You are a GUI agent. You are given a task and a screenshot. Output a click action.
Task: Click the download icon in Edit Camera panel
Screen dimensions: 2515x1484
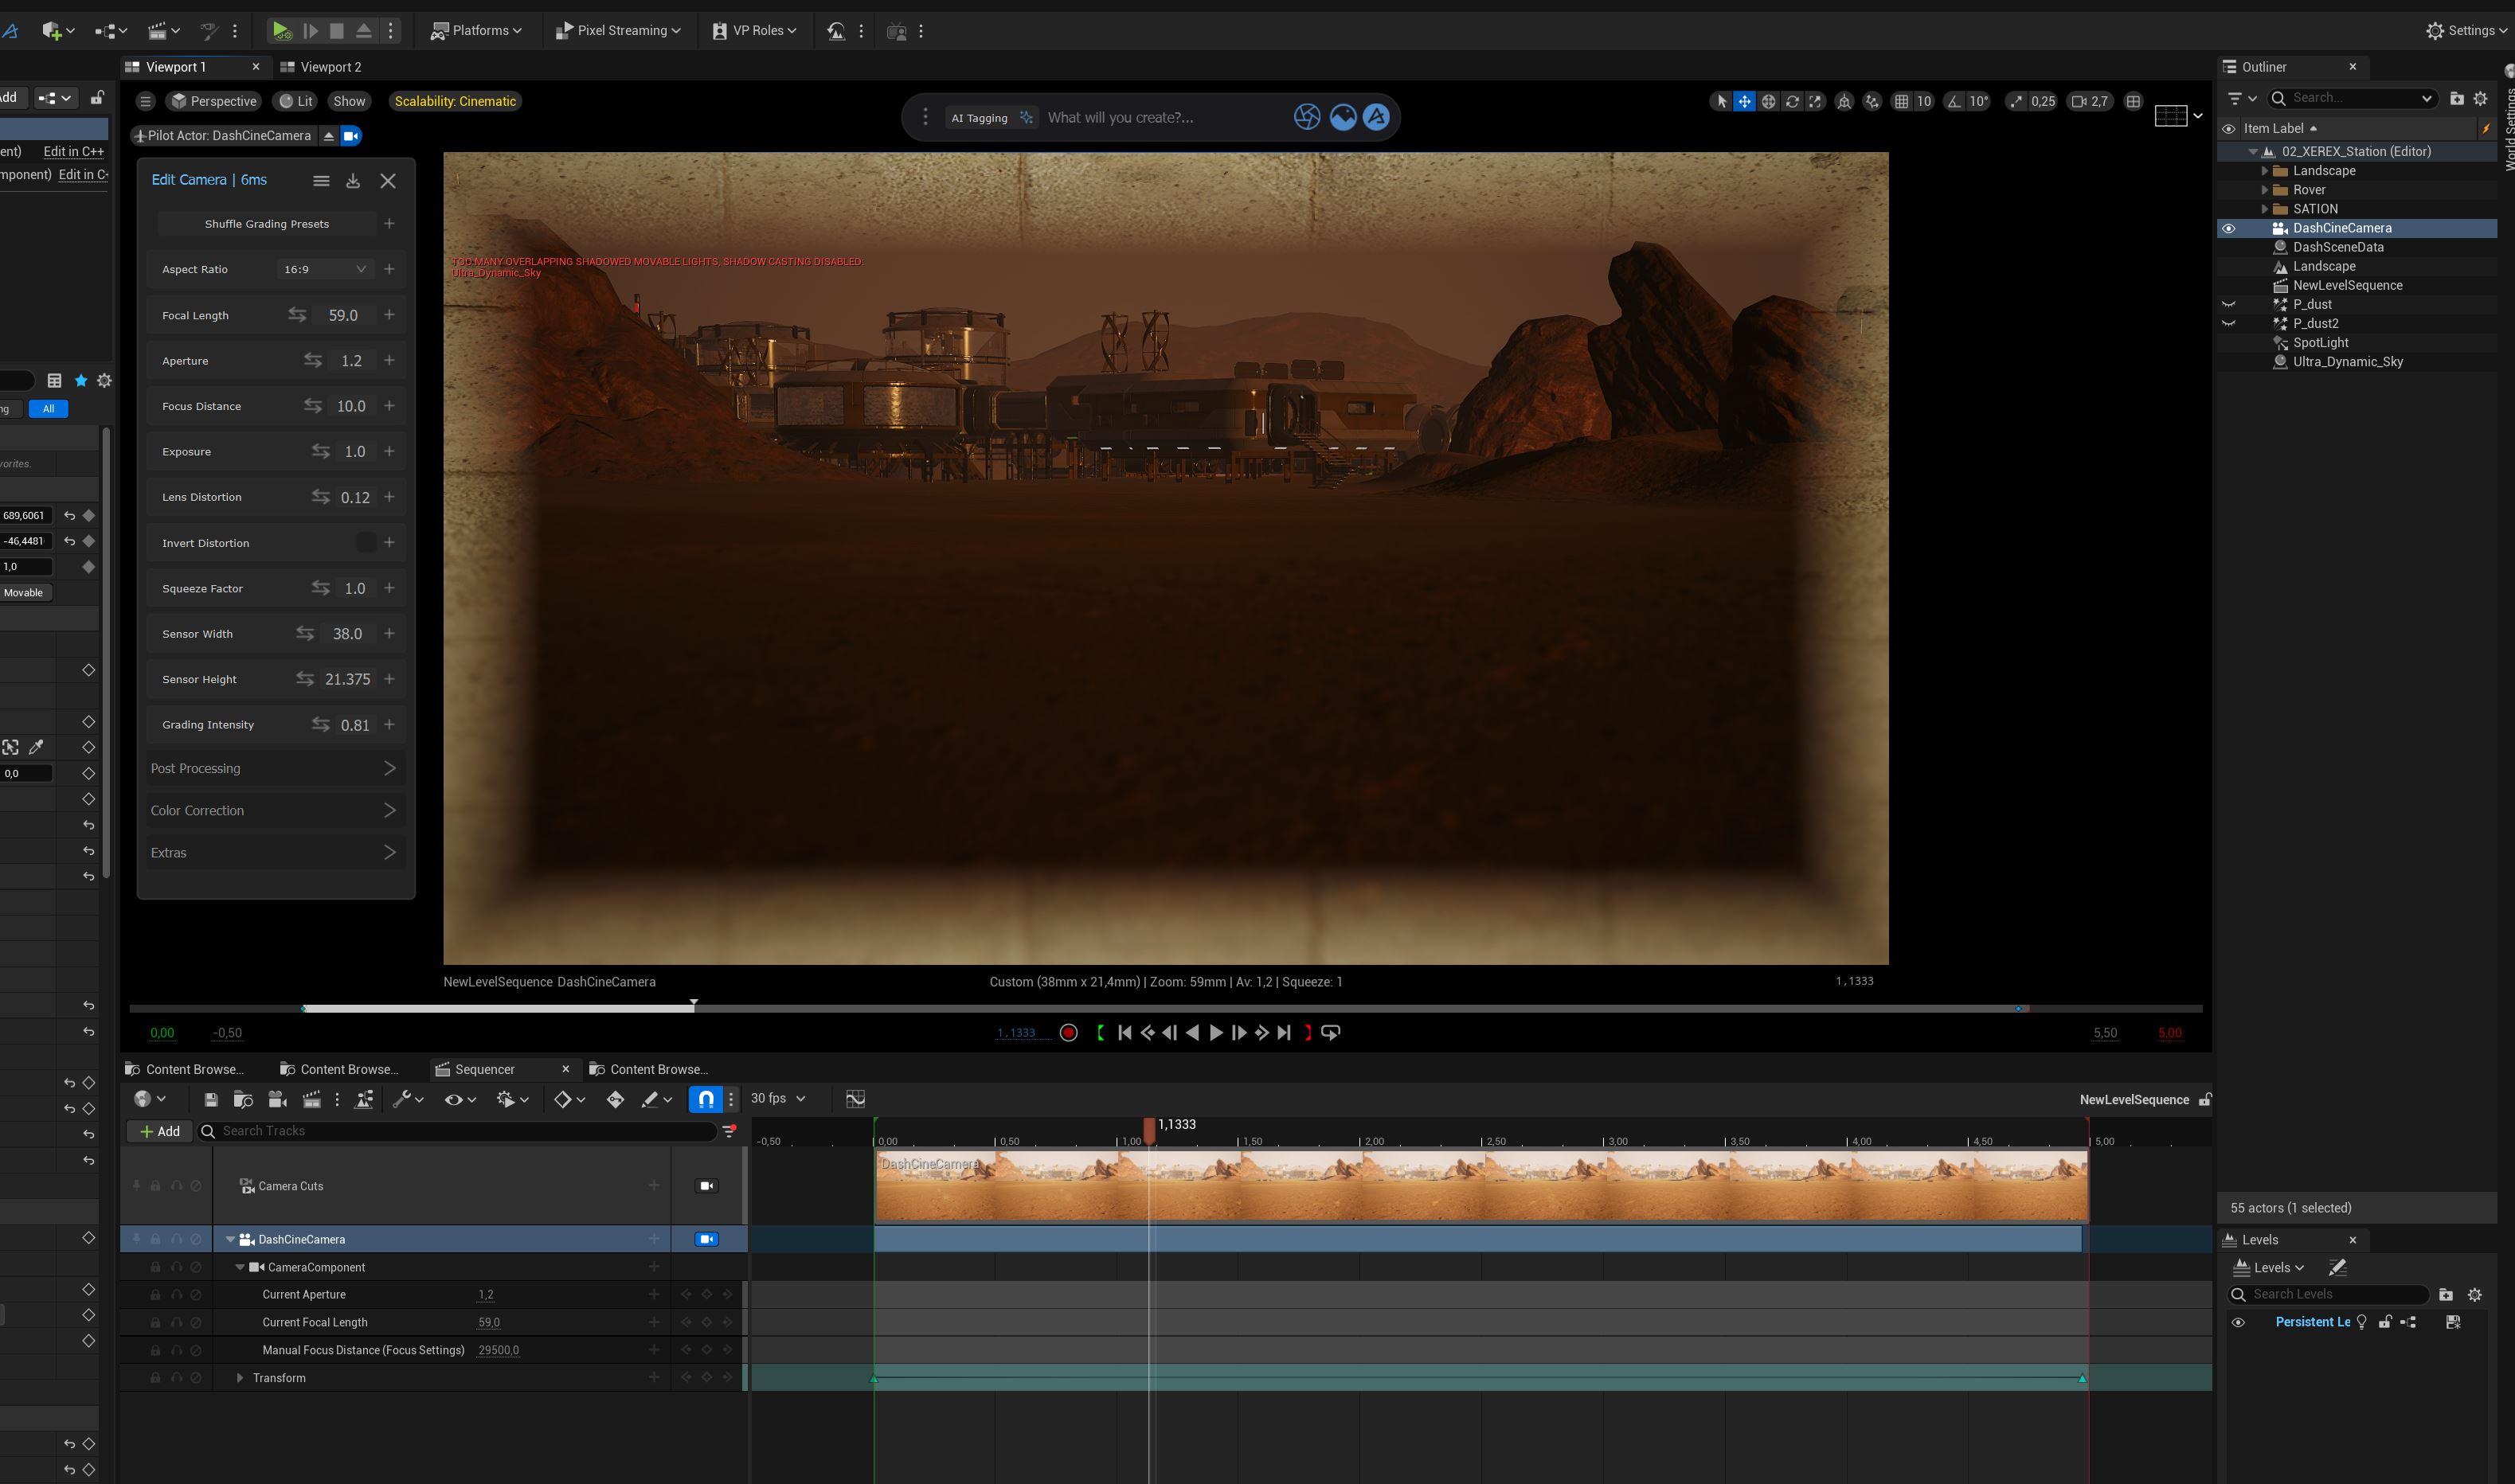[x=353, y=181]
